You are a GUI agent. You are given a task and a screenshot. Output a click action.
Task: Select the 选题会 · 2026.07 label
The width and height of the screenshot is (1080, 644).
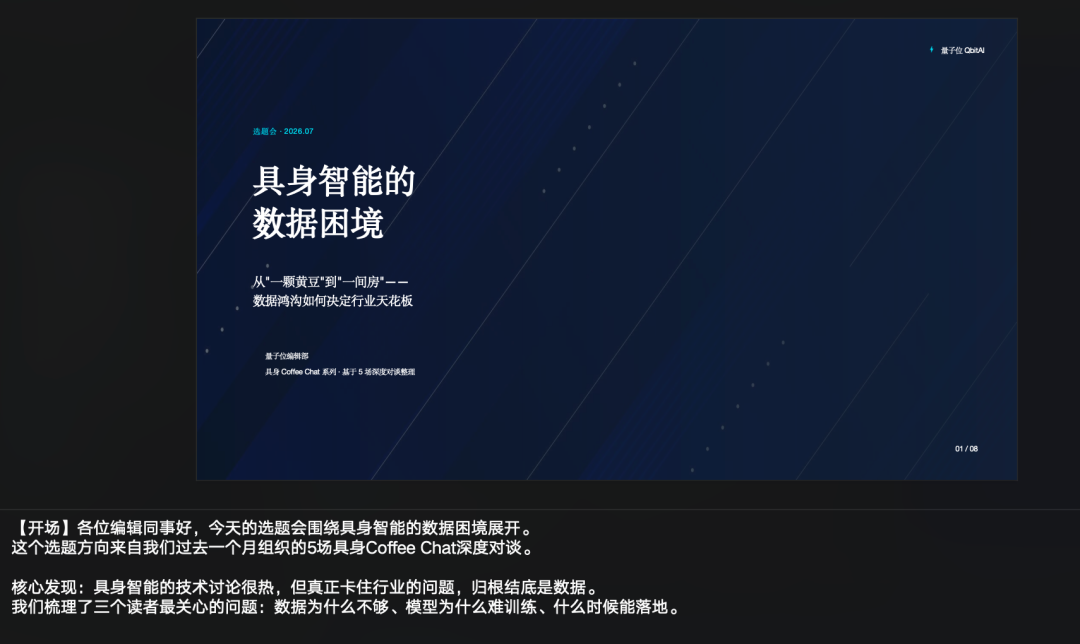[282, 131]
